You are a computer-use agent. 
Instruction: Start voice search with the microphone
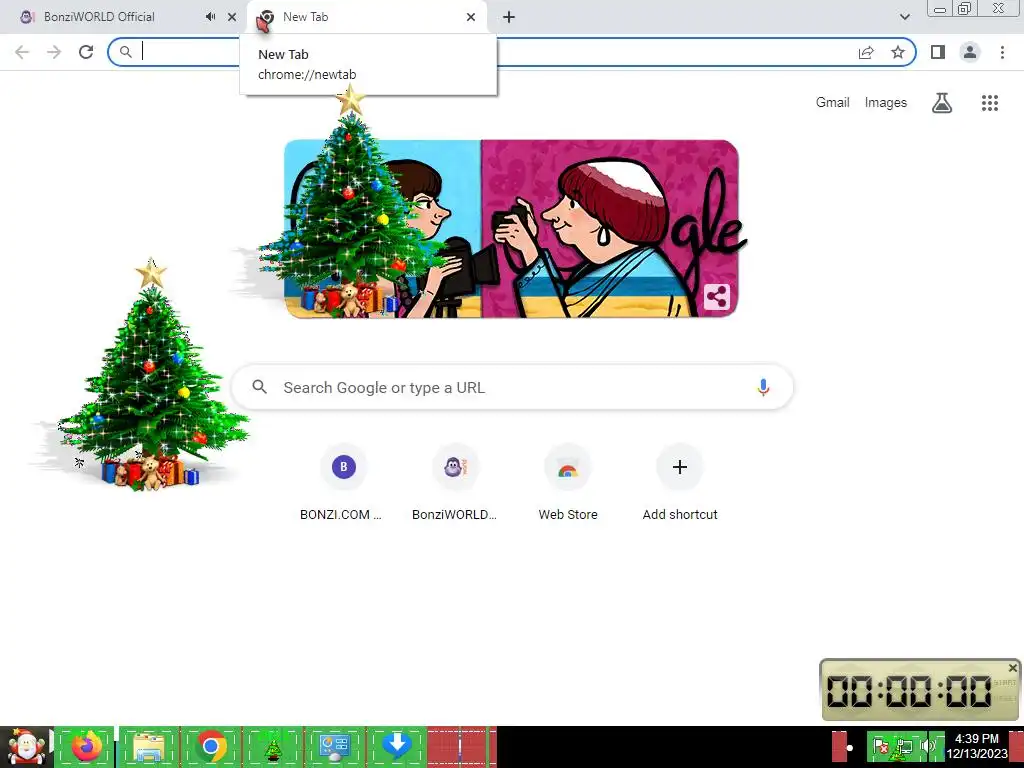(763, 387)
